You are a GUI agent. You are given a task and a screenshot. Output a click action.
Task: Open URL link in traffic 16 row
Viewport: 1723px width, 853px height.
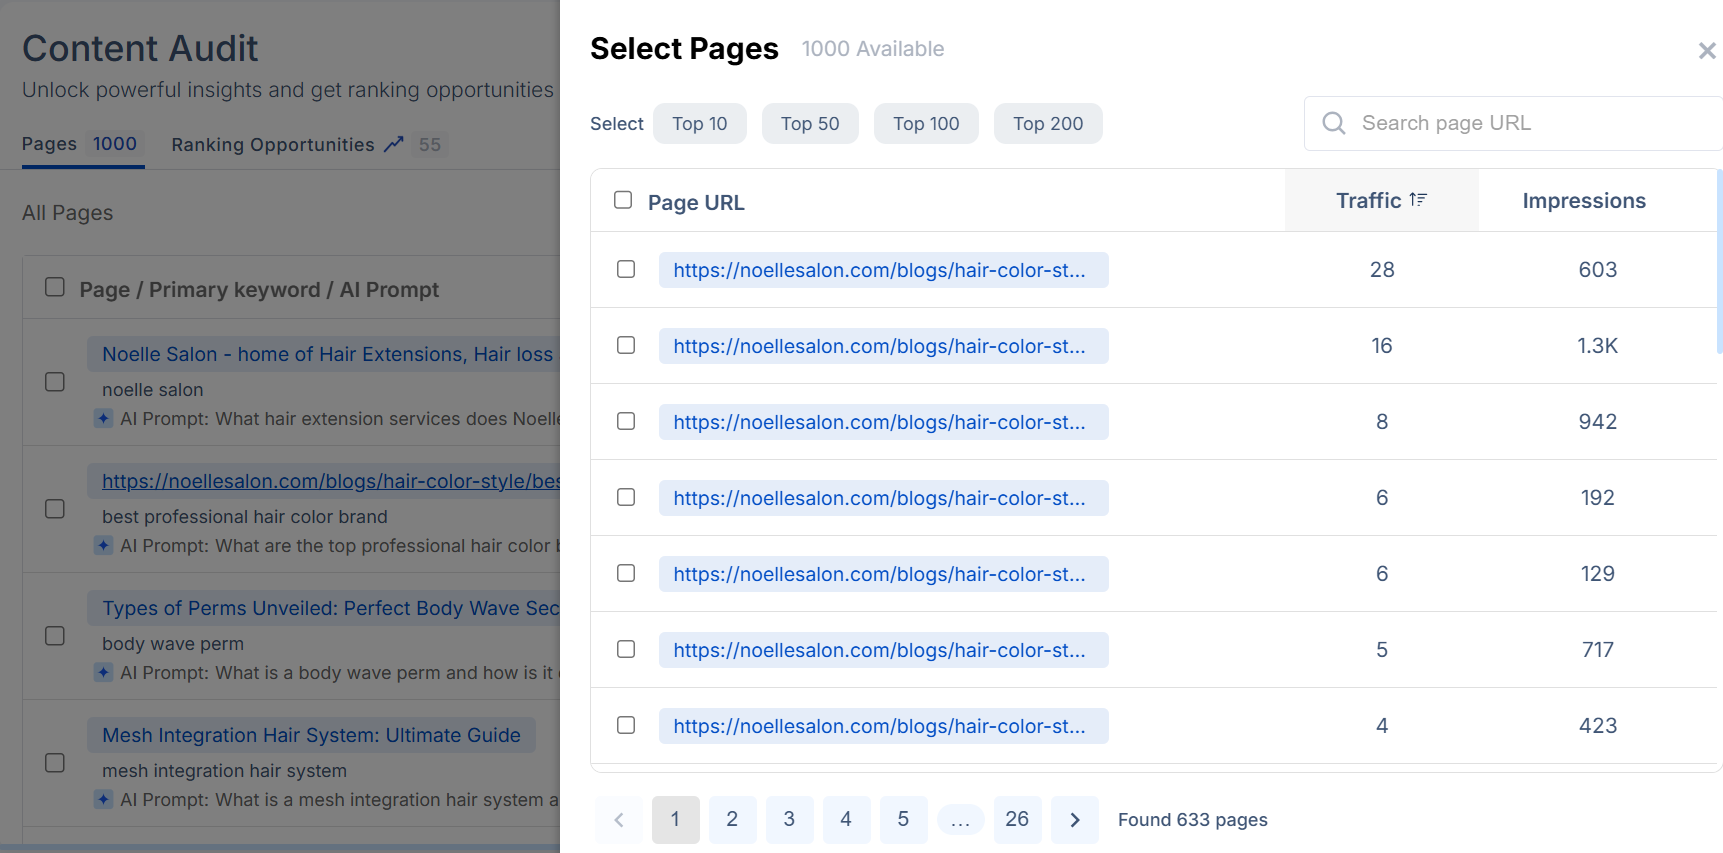883,346
